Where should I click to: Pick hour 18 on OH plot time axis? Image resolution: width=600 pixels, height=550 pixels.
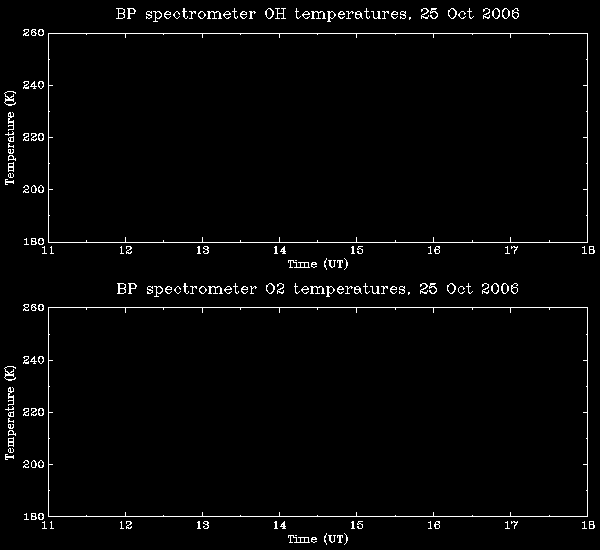click(588, 250)
